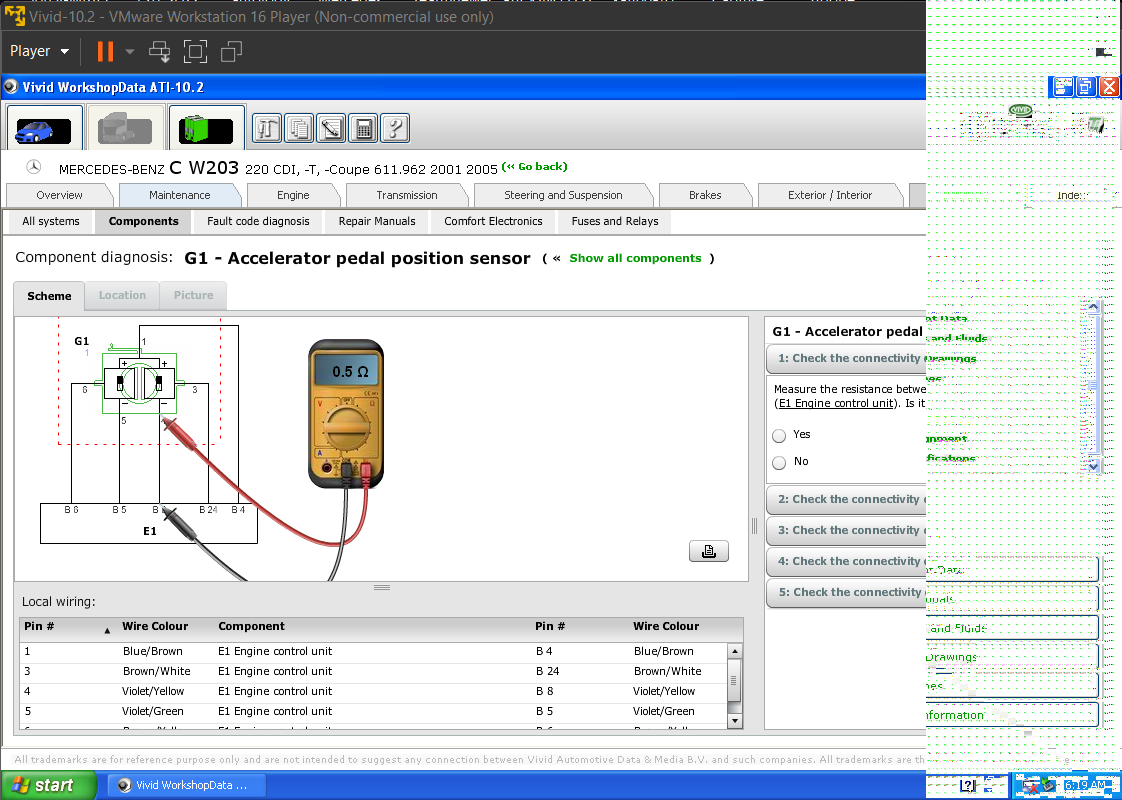
Task: Click the Mercedes-Benz star logo
Action: [34, 167]
